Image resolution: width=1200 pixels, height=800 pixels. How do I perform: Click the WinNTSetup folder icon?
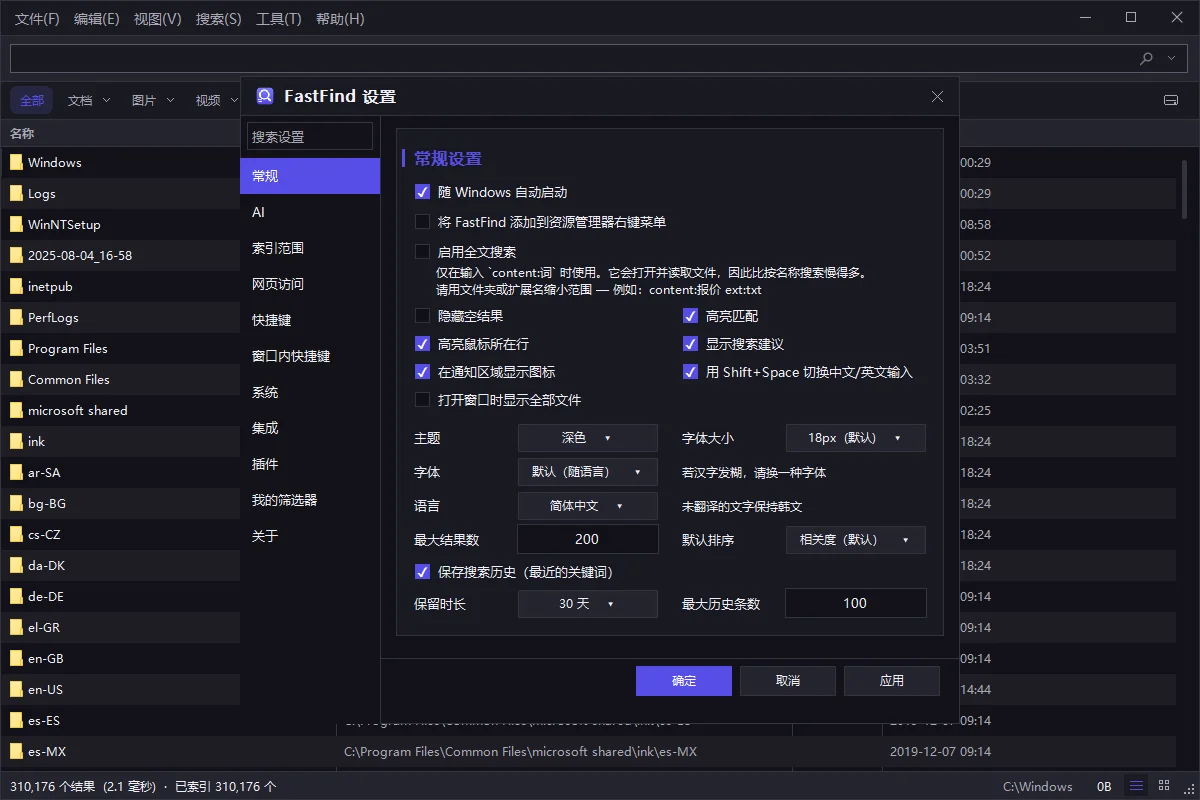coord(16,224)
